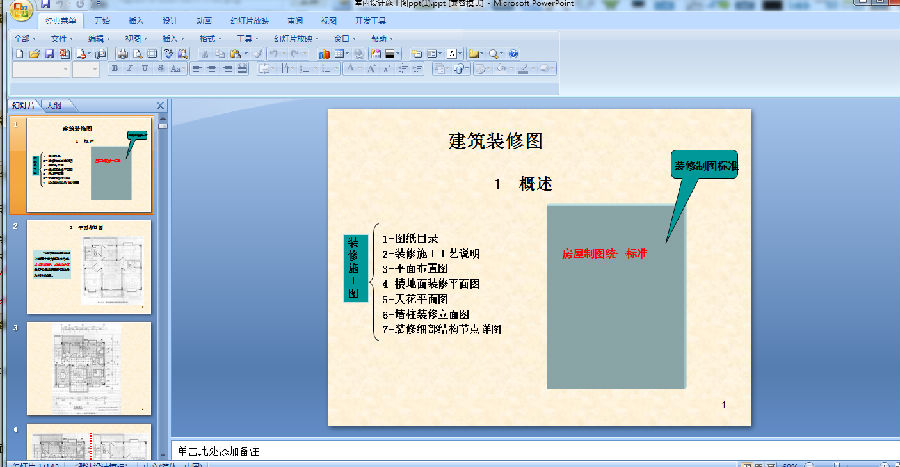Click Save in the Quick Access Toolbar

click(45, 3)
